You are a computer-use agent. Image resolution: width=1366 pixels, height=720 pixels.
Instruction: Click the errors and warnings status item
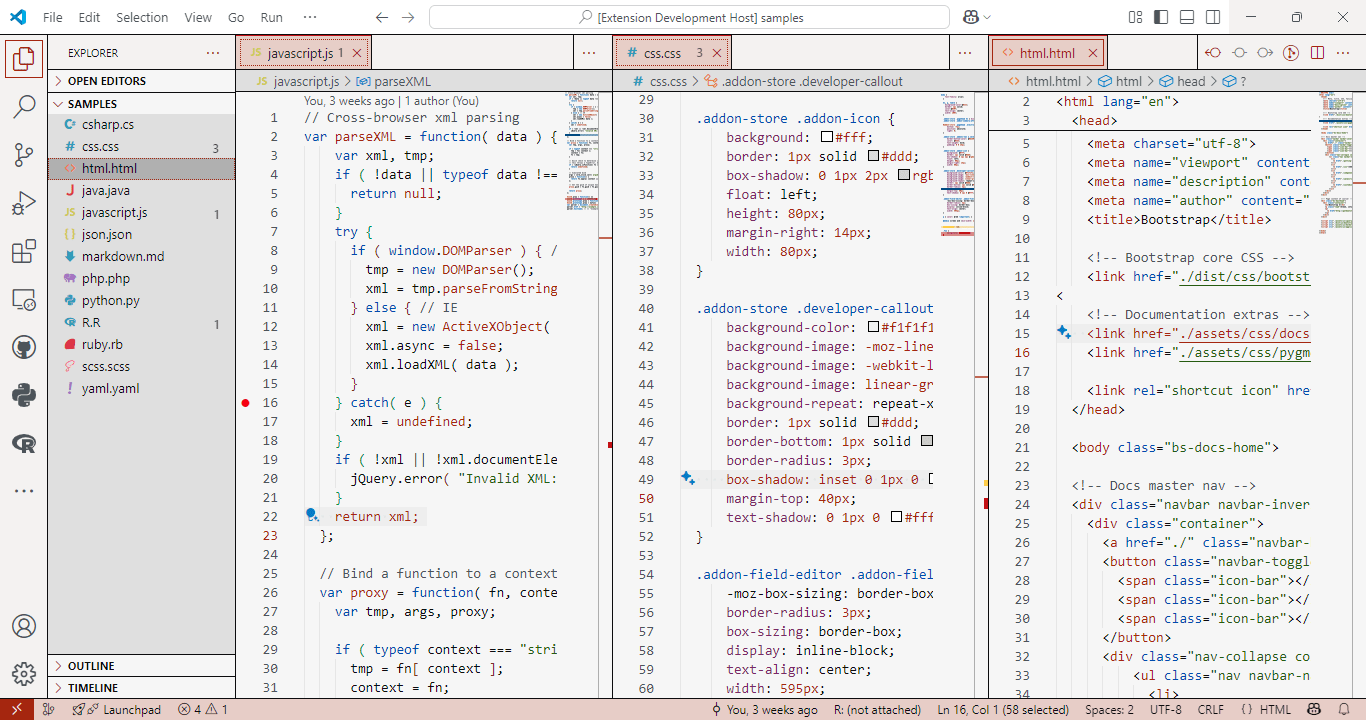click(203, 709)
